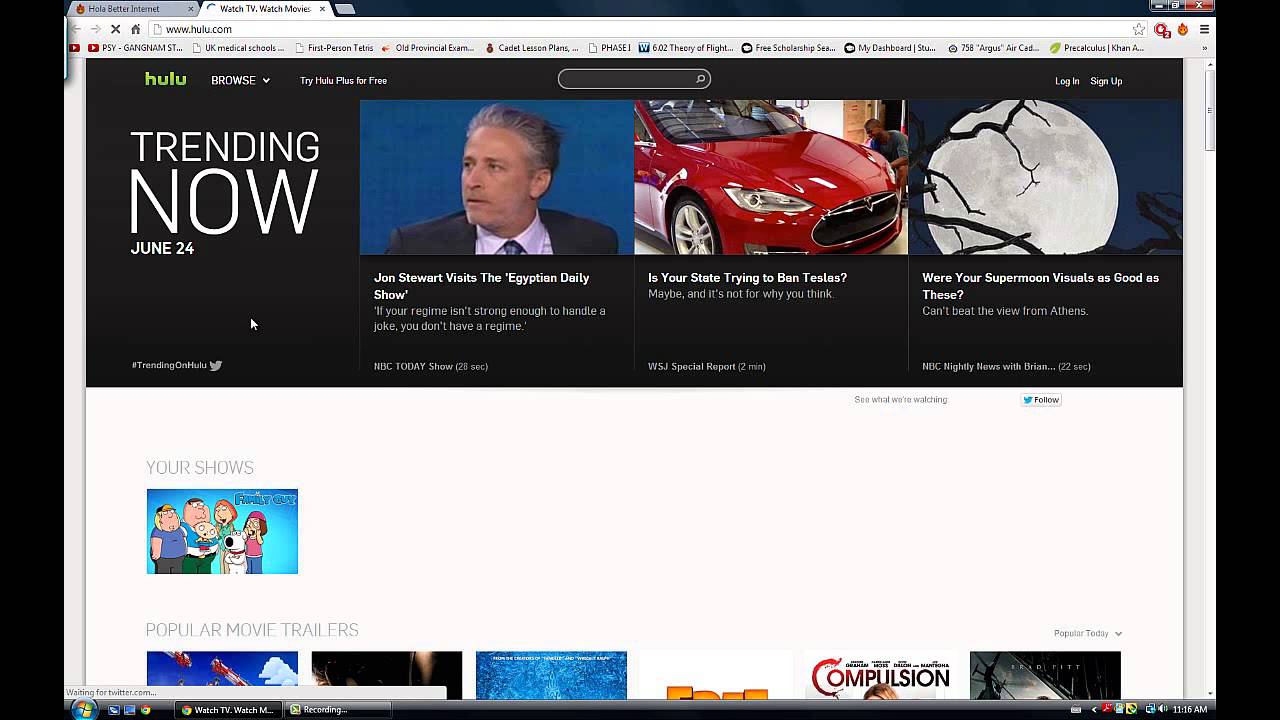
Task: Open a new browser tab
Action: coord(345,9)
